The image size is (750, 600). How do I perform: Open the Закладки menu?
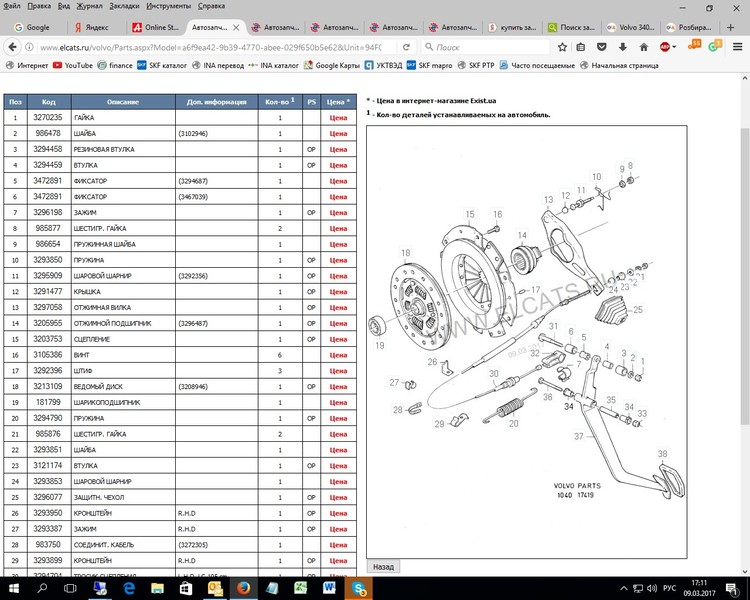[x=124, y=6]
